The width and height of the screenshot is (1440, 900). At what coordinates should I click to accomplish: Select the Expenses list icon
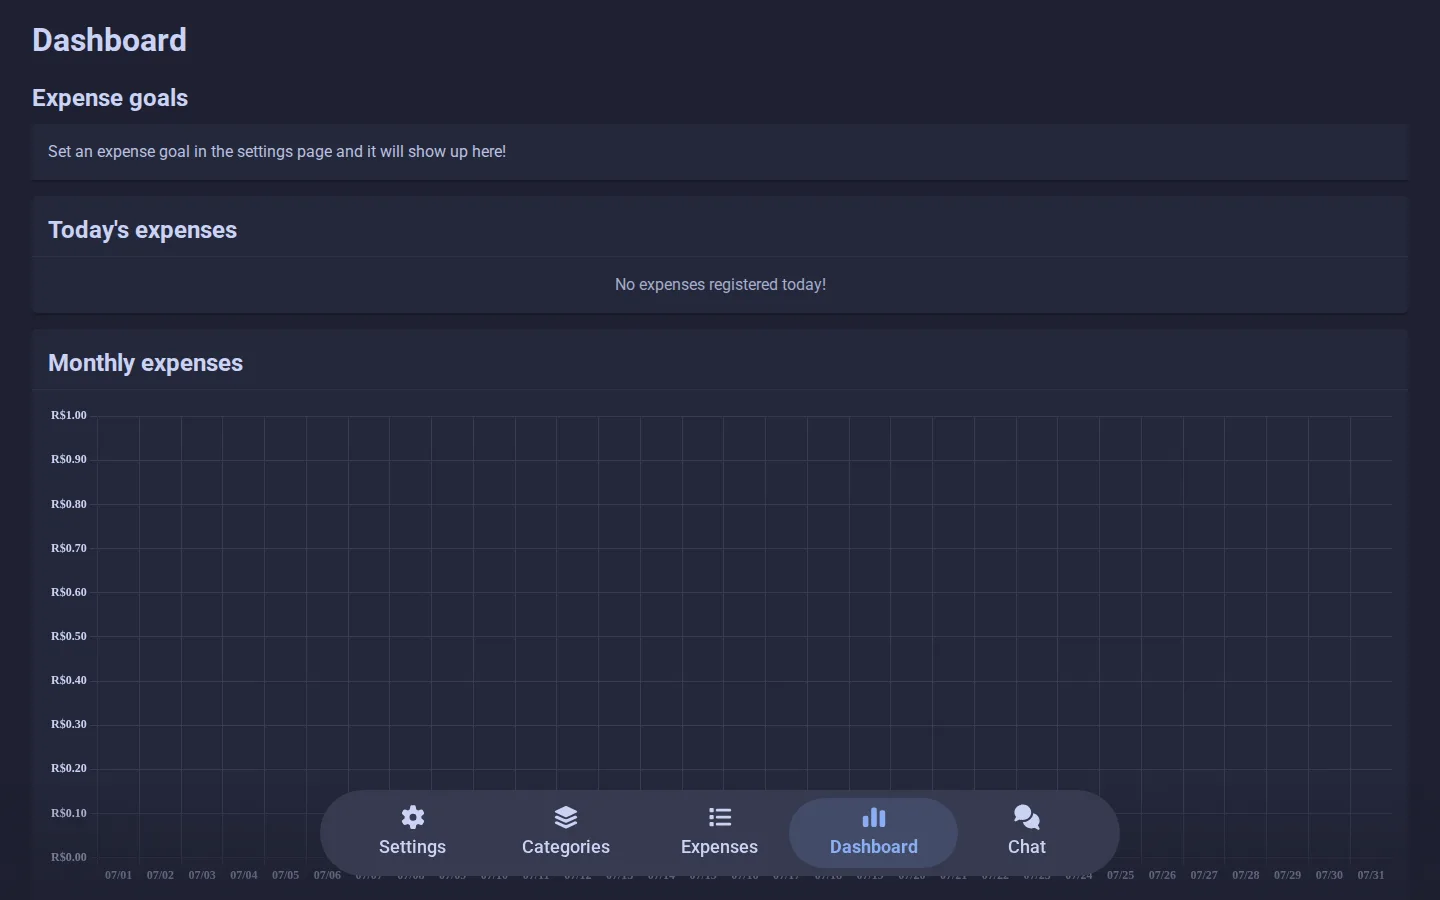[720, 817]
